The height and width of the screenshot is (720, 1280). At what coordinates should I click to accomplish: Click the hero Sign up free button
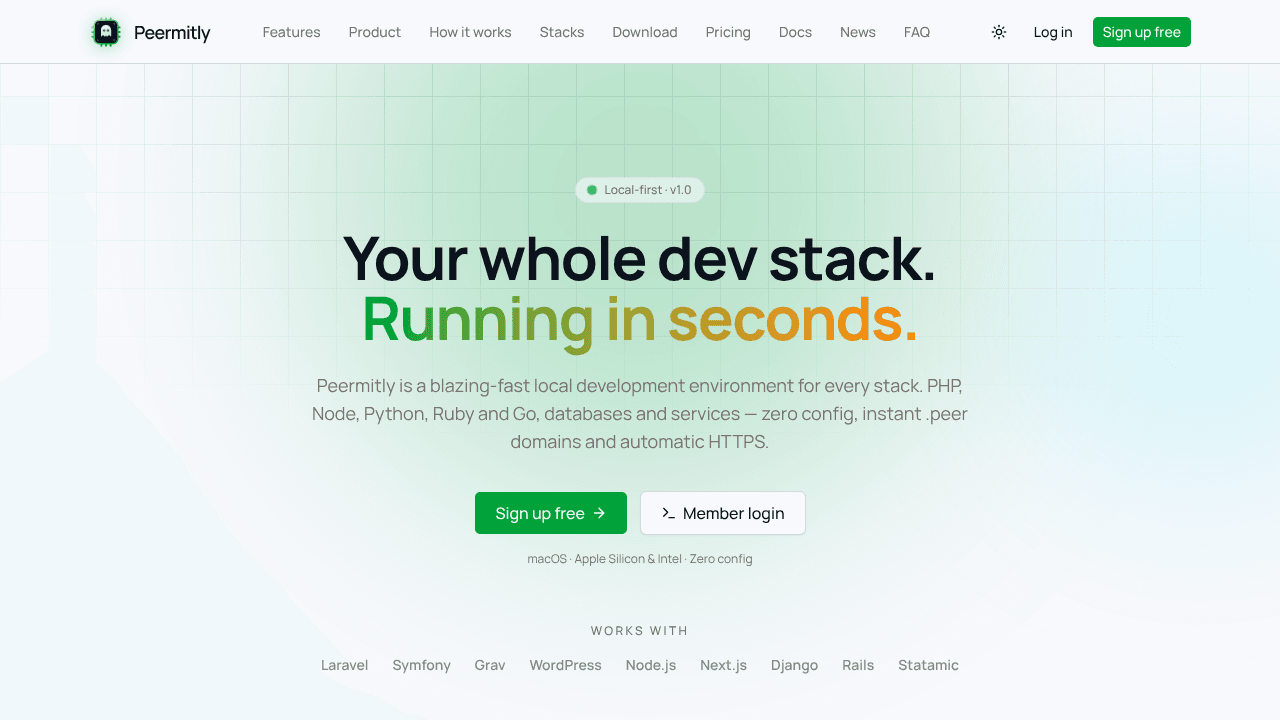[x=551, y=513]
